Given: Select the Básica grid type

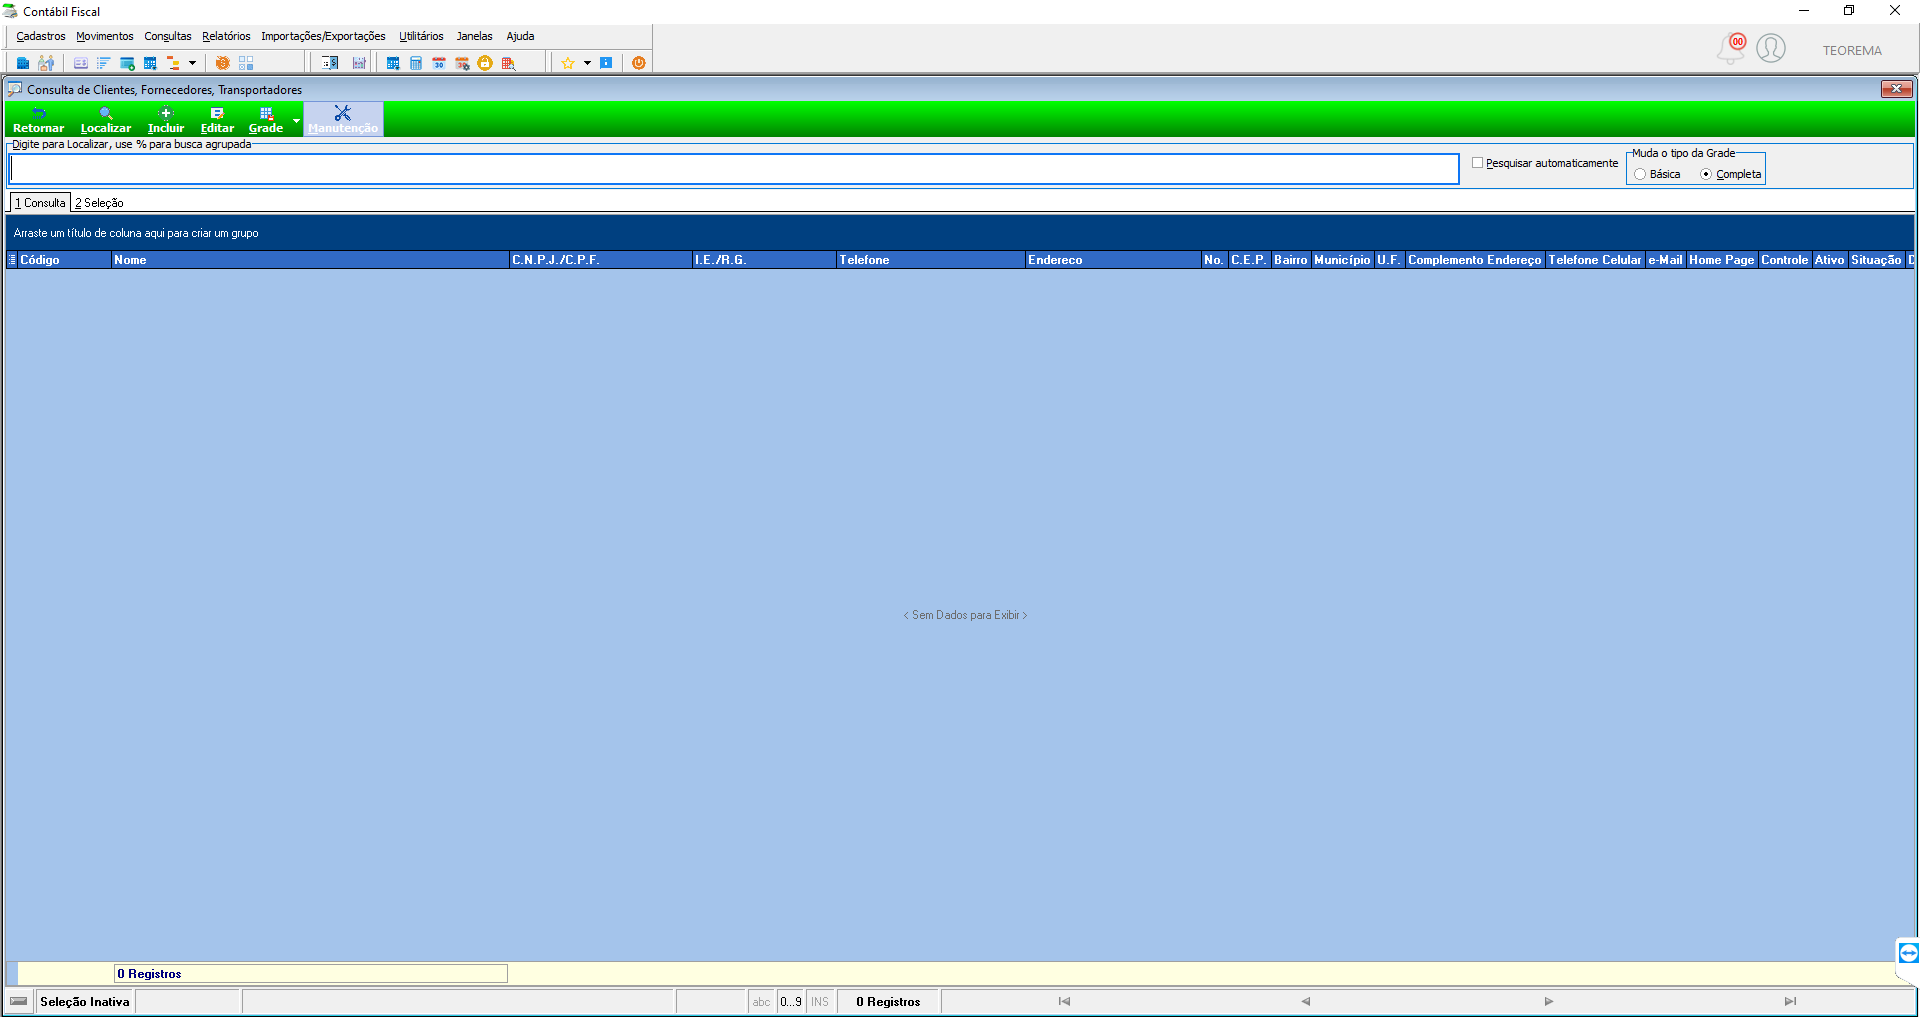Looking at the screenshot, I should 1640,174.
